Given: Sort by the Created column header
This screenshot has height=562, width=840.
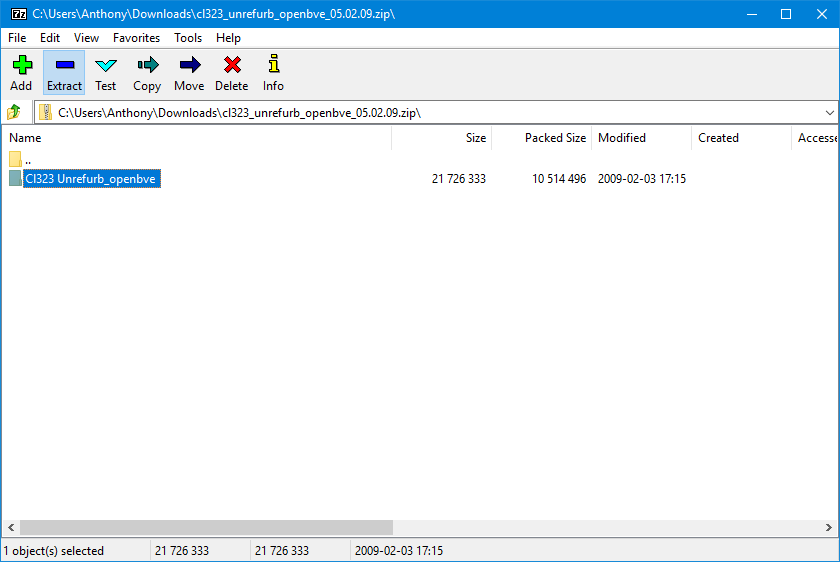Looking at the screenshot, I should [x=741, y=138].
